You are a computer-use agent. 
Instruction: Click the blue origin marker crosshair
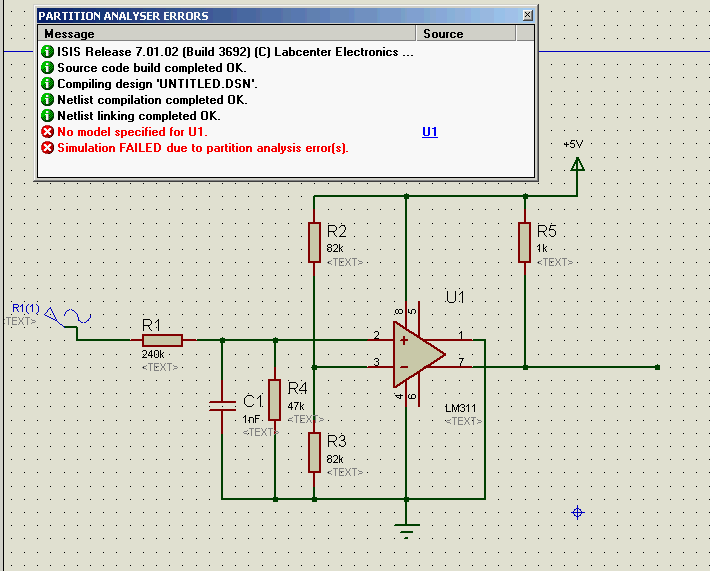pos(578,513)
